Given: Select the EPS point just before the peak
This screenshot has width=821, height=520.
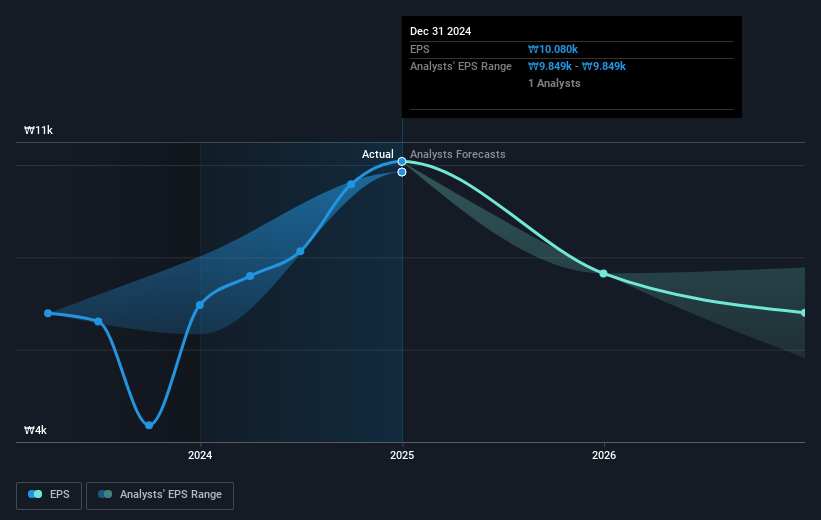Looking at the screenshot, I should pos(351,184).
